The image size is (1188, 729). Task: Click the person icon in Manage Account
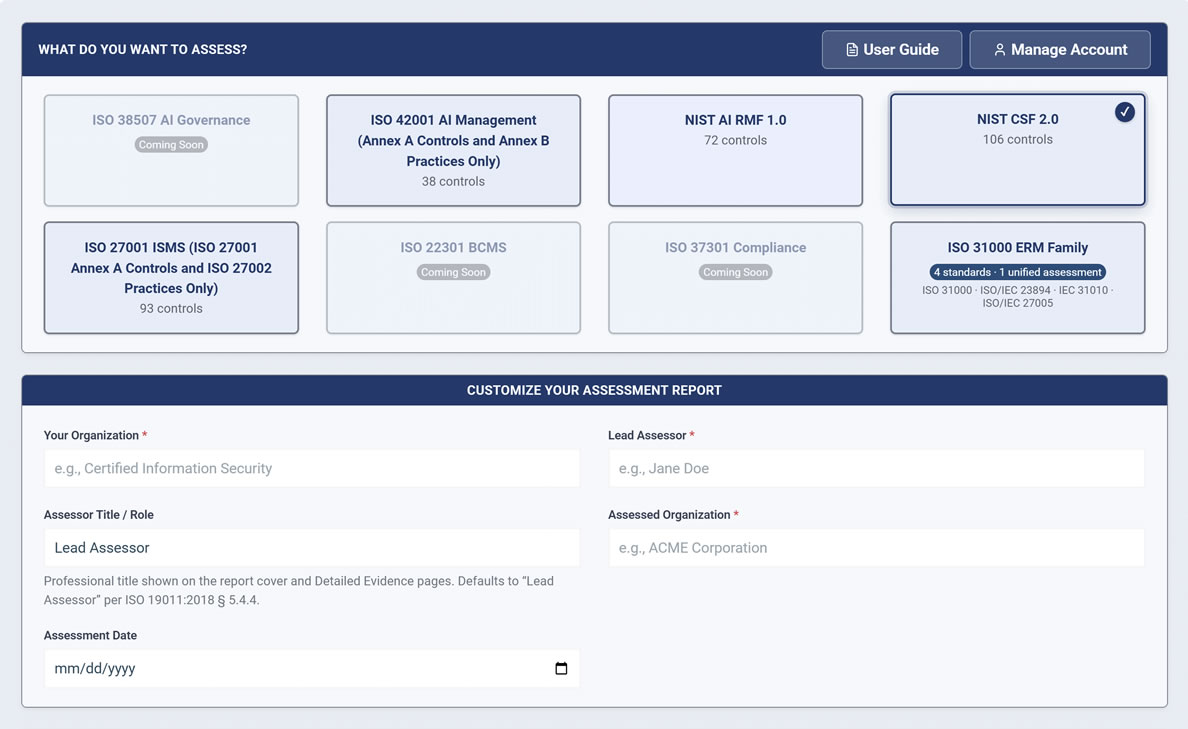point(999,49)
